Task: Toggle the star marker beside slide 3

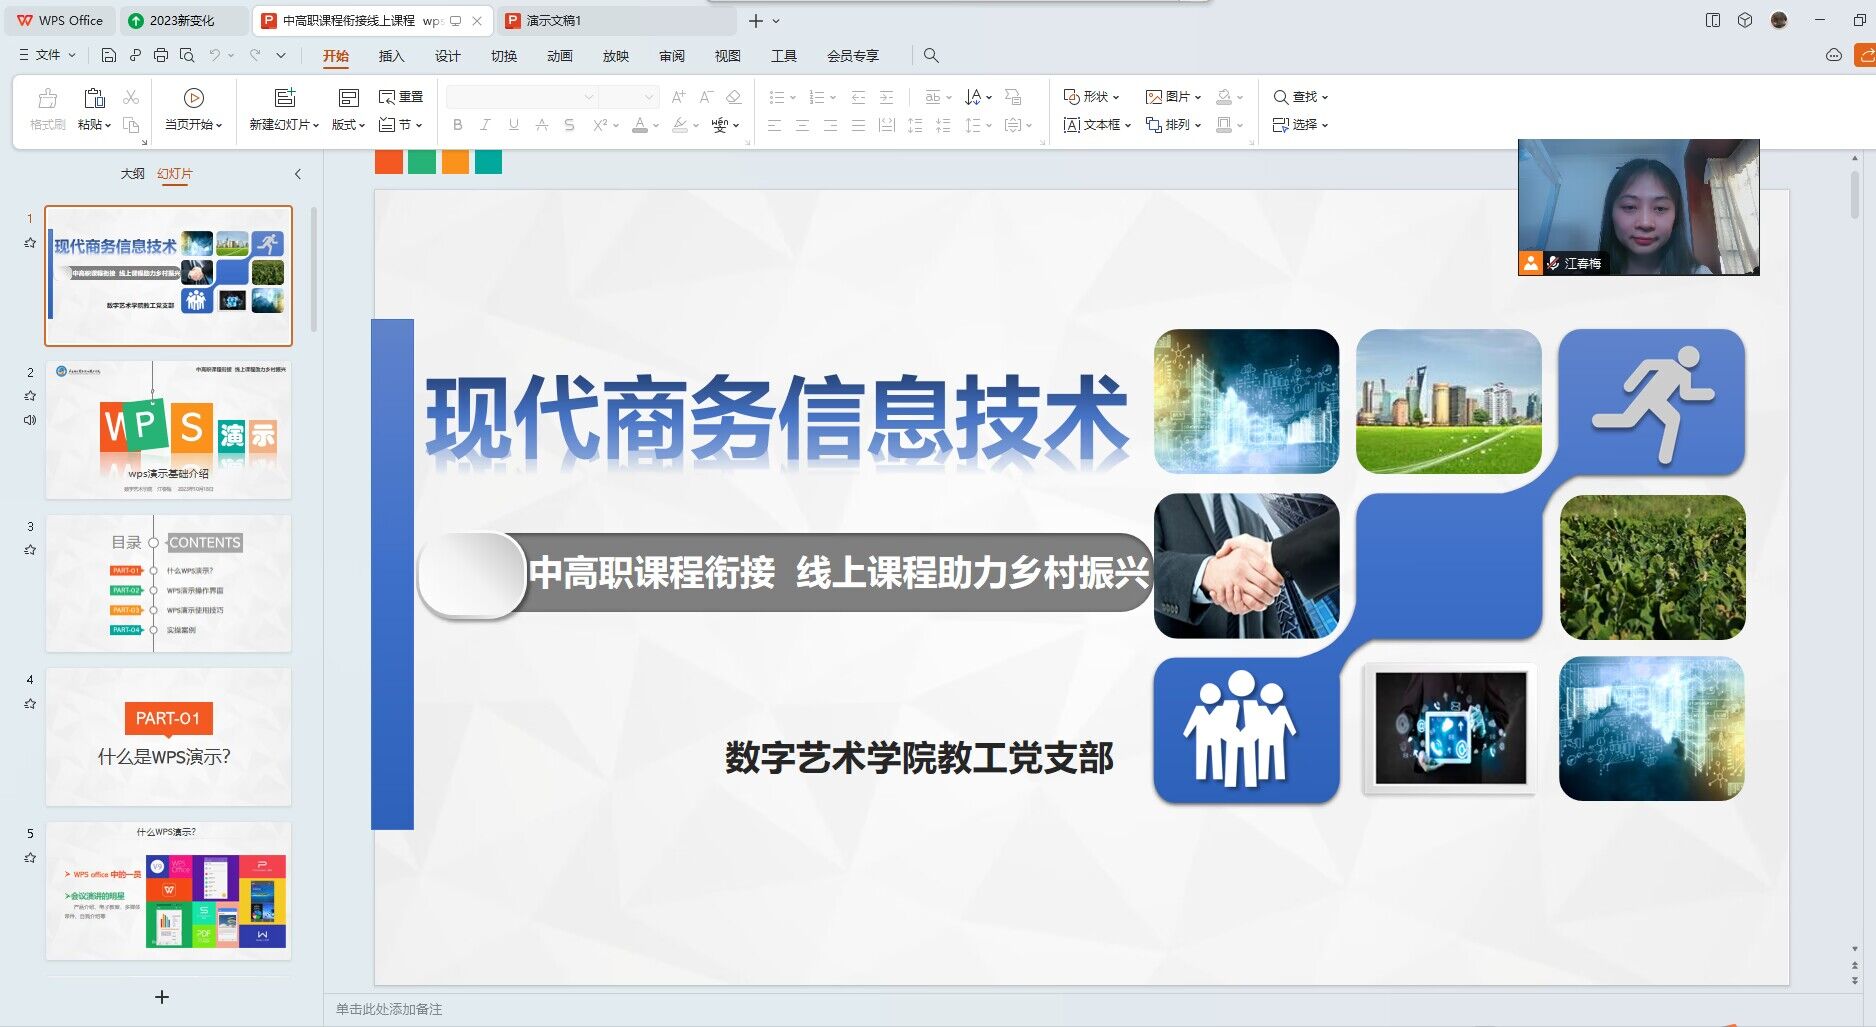Action: tap(30, 550)
